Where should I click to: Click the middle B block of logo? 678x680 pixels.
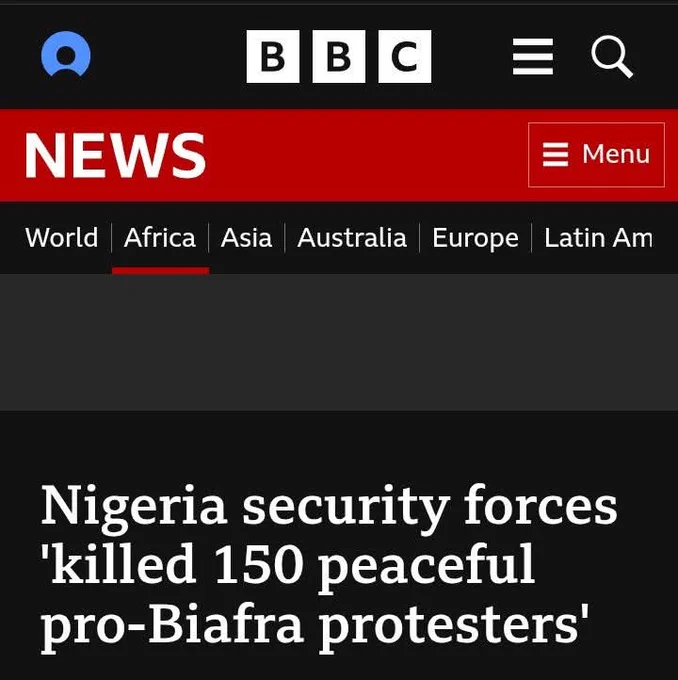click(x=339, y=56)
